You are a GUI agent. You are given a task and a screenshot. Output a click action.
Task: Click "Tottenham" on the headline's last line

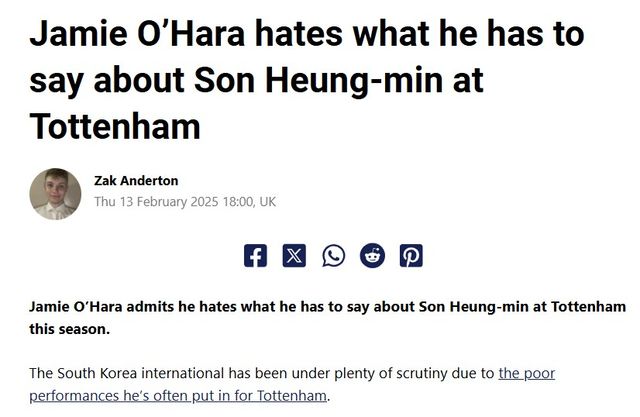coord(115,126)
